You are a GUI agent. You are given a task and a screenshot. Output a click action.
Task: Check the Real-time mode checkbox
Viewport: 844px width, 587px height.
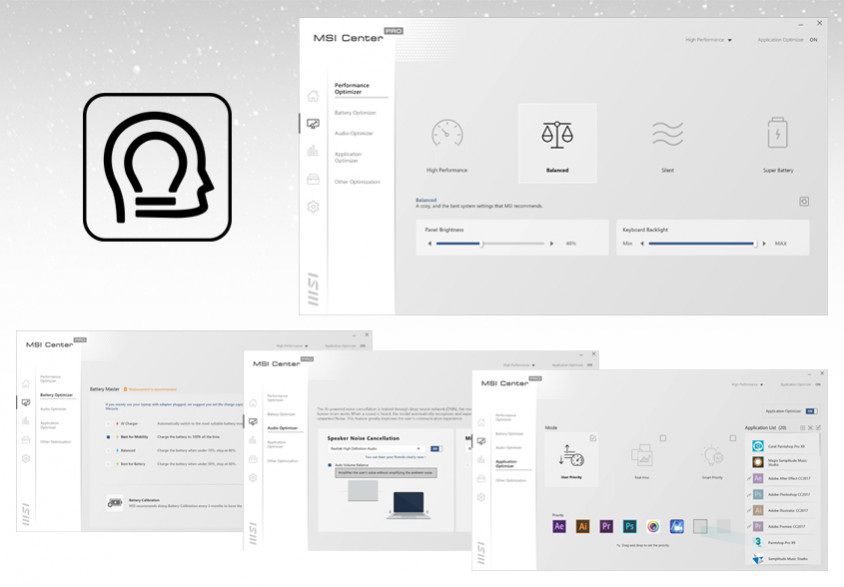point(663,438)
